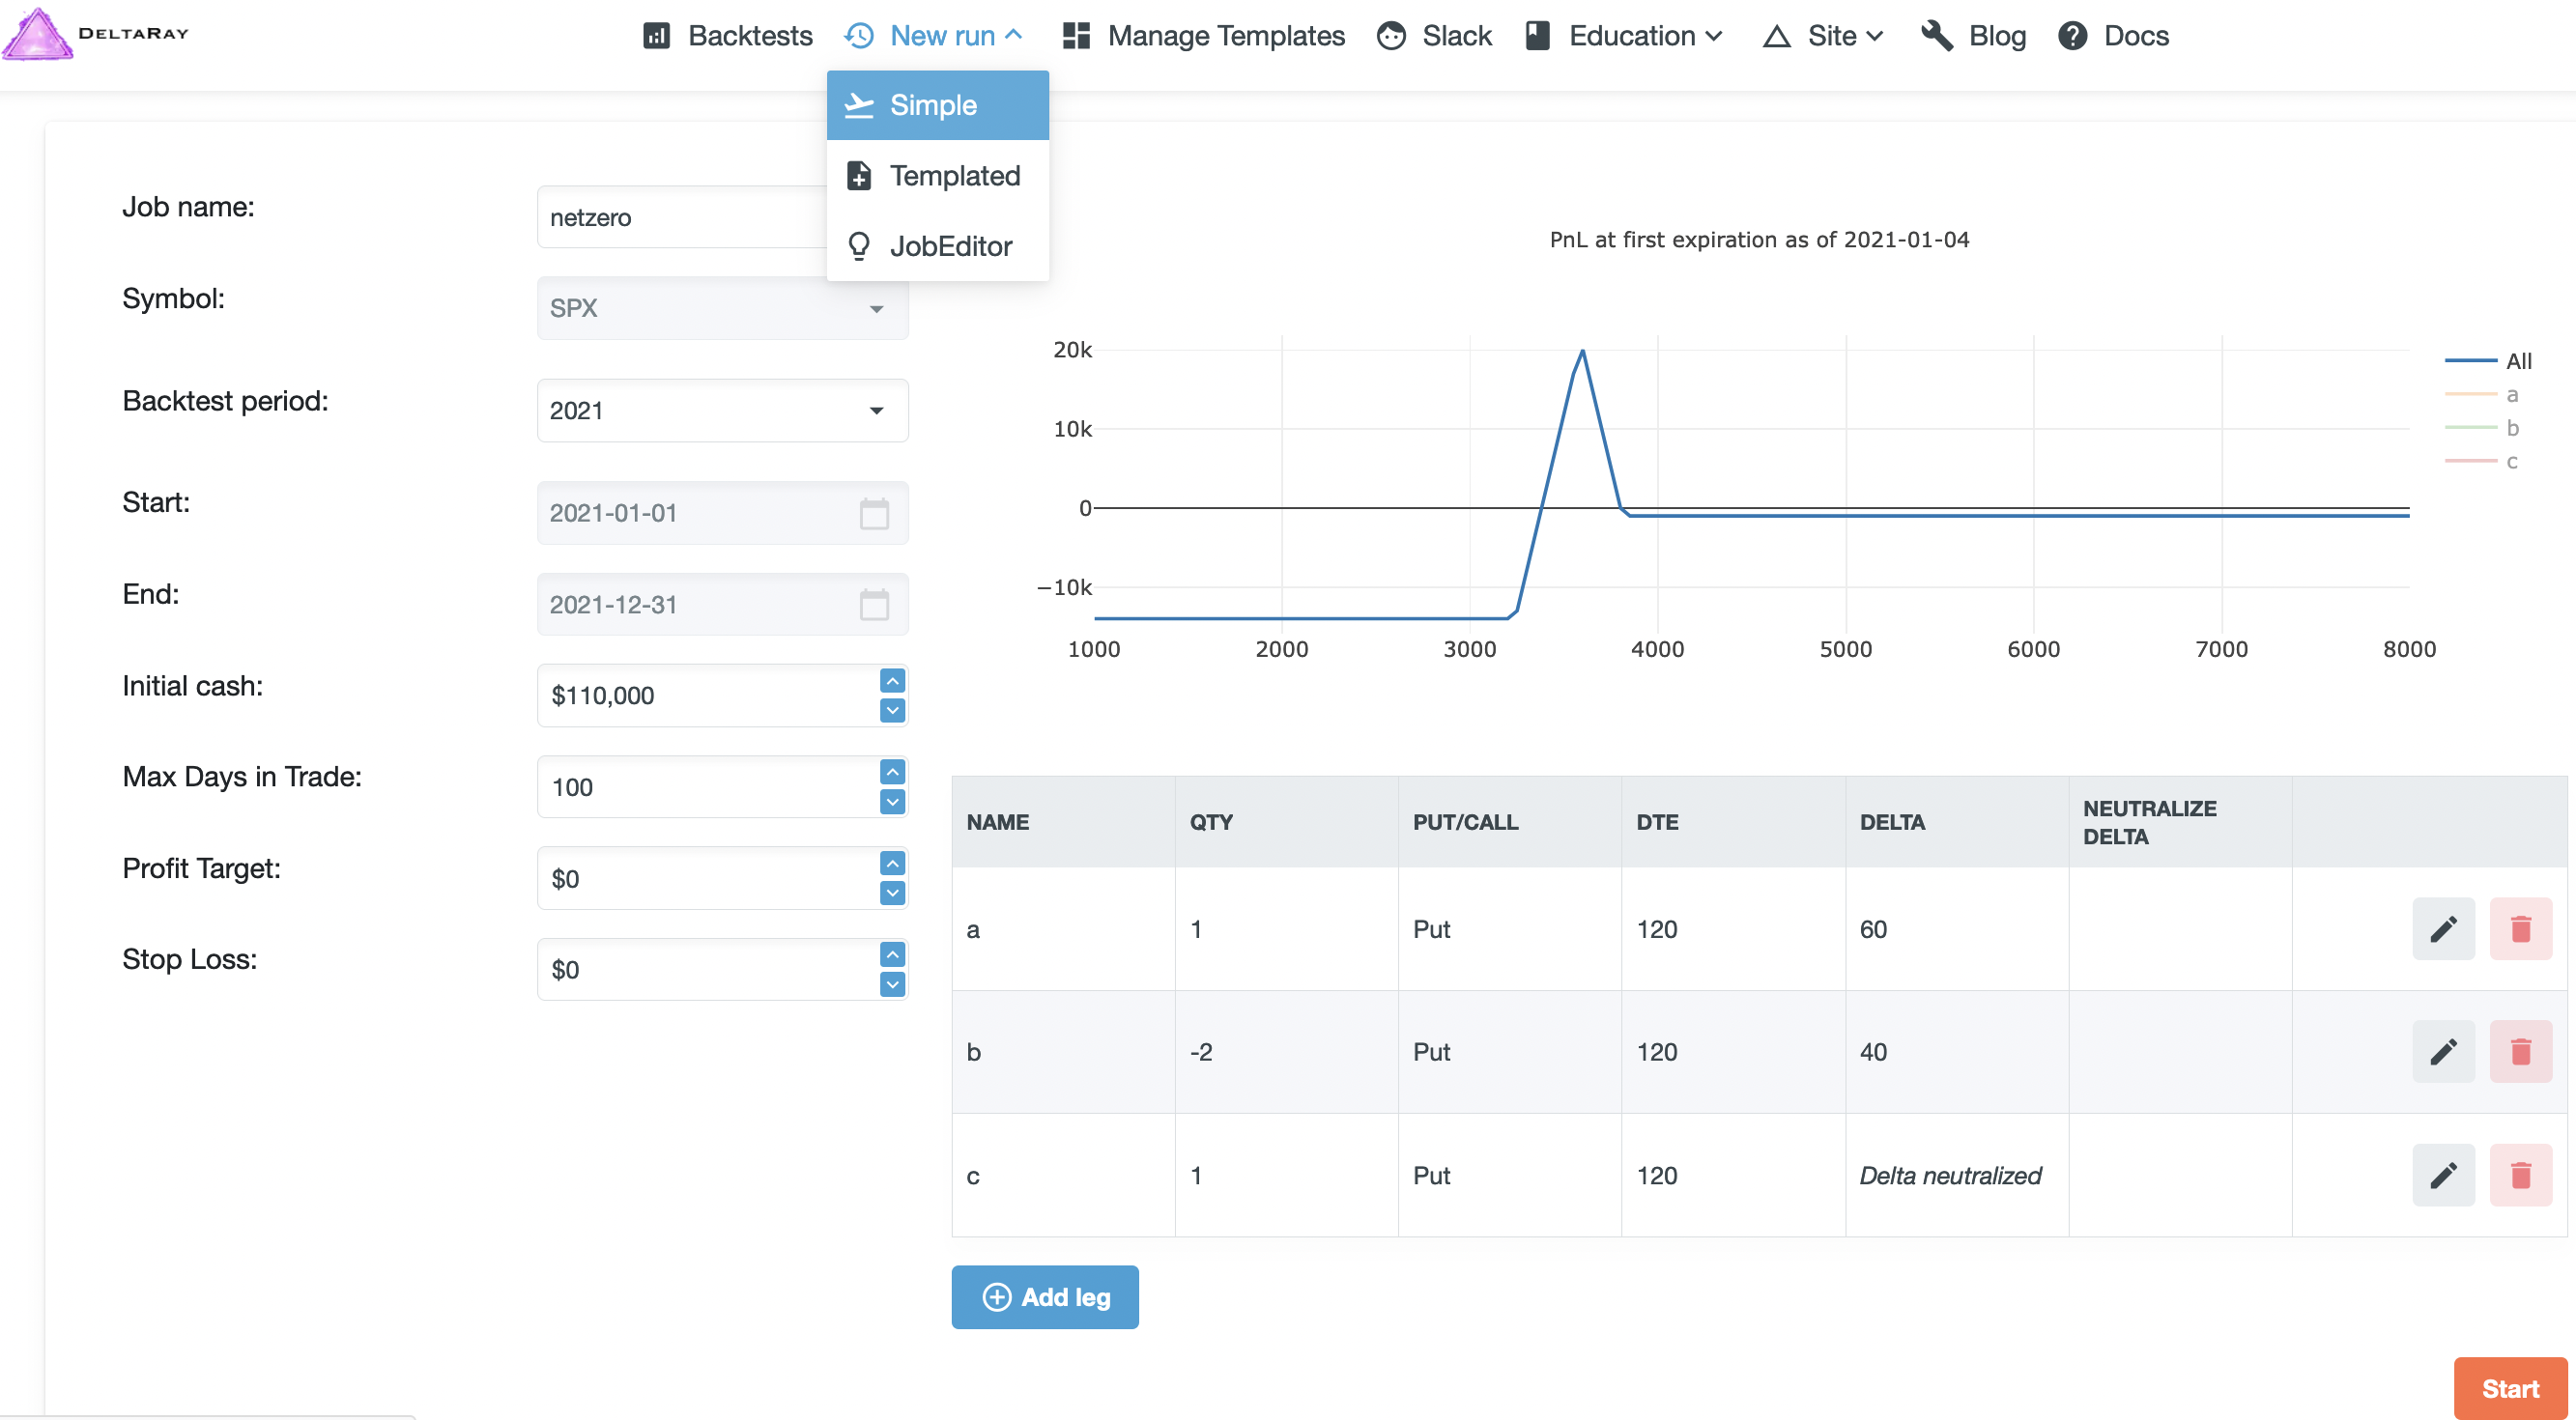Viewport: 2576px width, 1420px height.
Task: Click the Job name input field
Action: pos(682,217)
